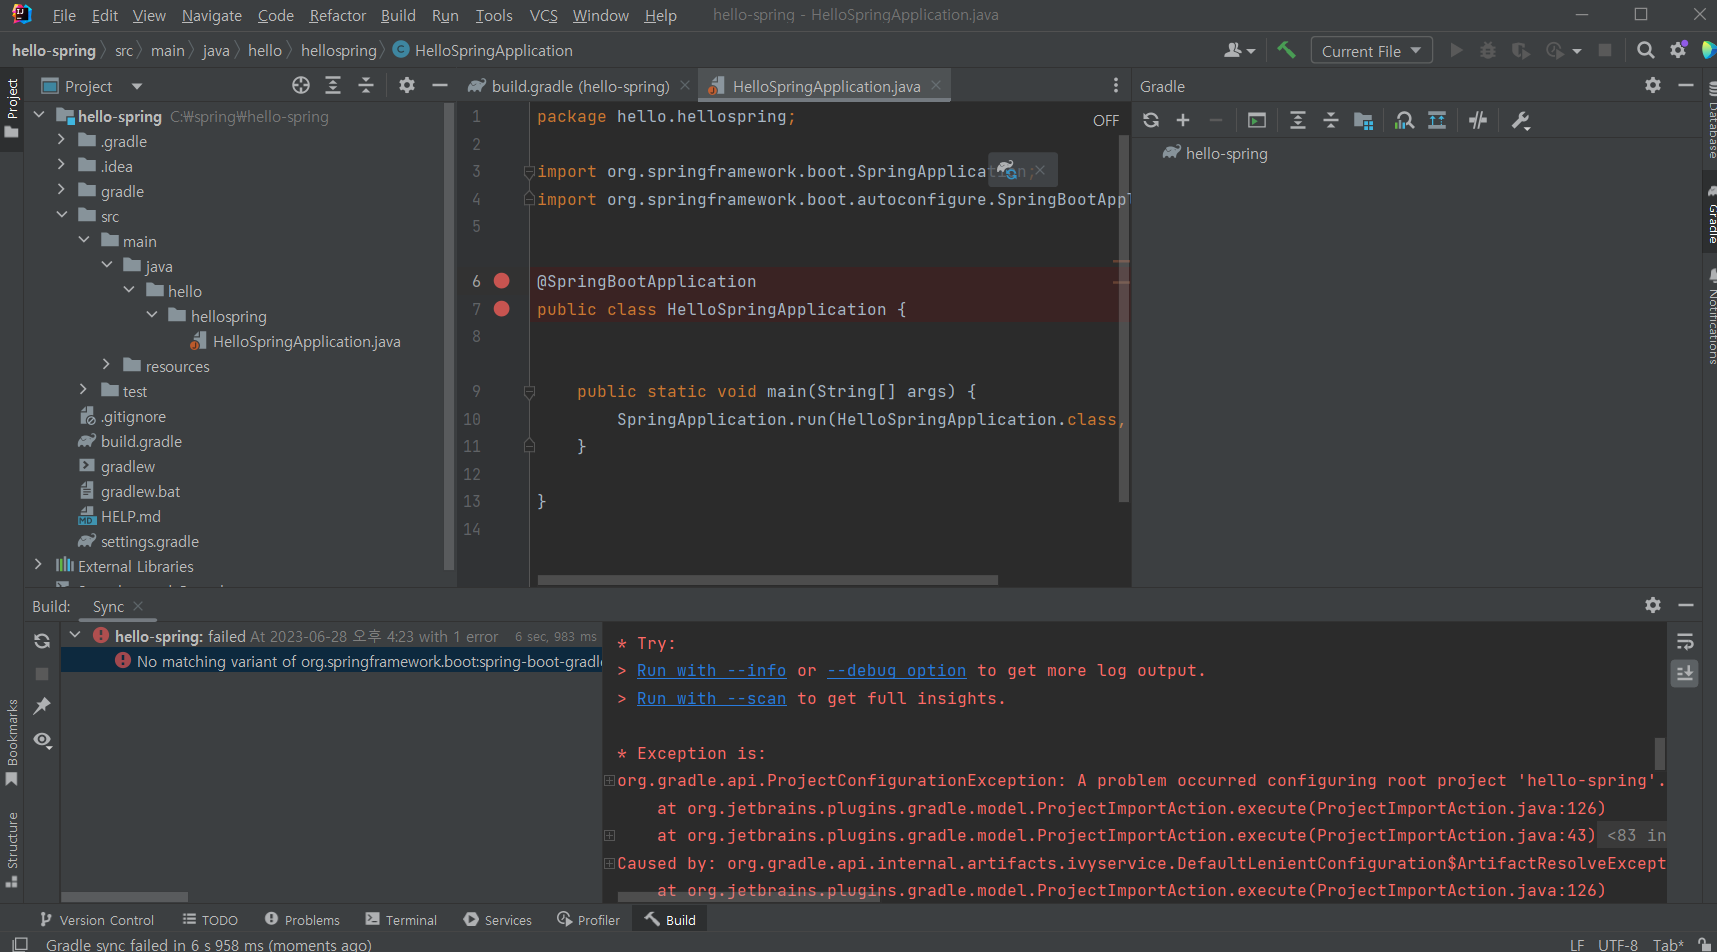
Task: Collapse the src folder
Action: [x=62, y=215]
